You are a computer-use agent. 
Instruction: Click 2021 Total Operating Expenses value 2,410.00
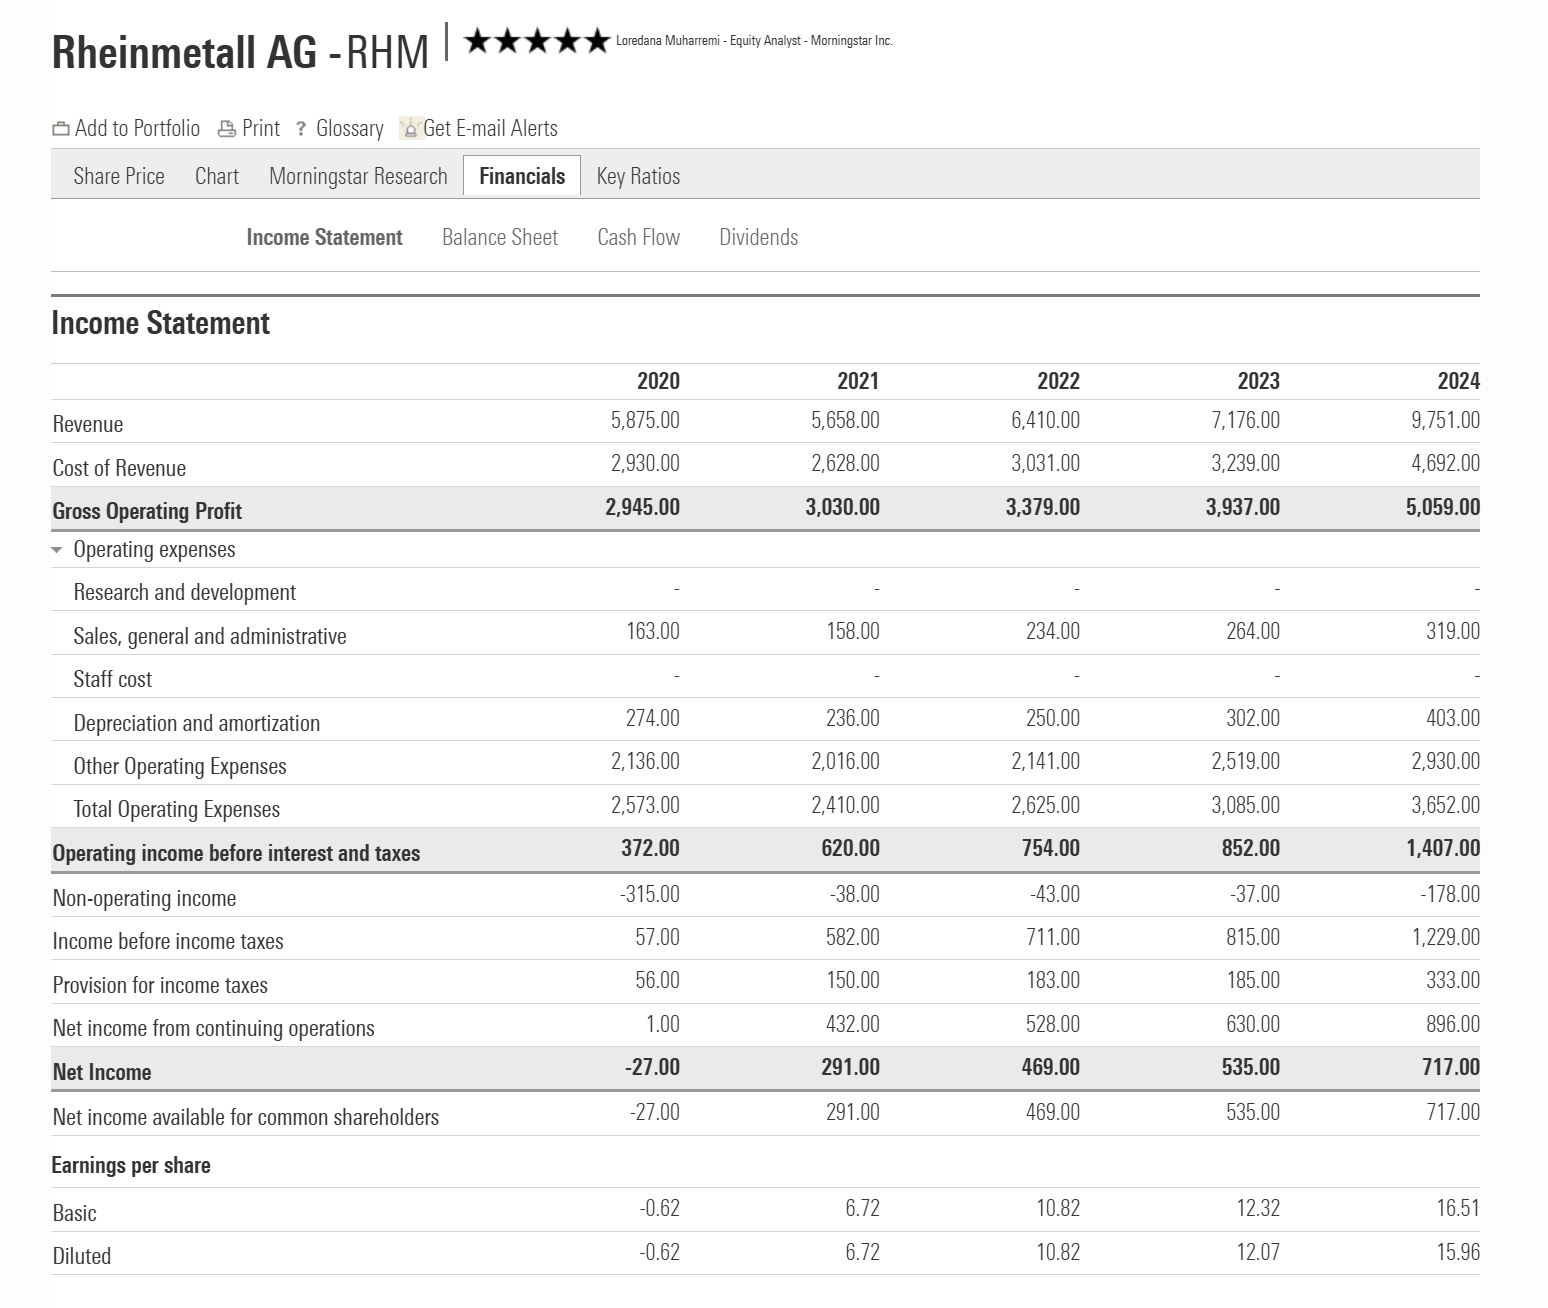coord(845,805)
